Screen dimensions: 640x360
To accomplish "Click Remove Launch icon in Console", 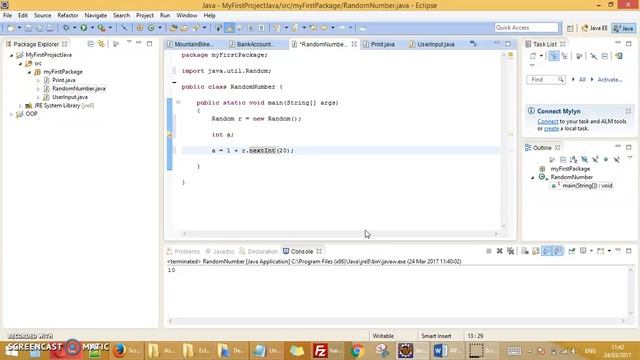I will [499, 251].
